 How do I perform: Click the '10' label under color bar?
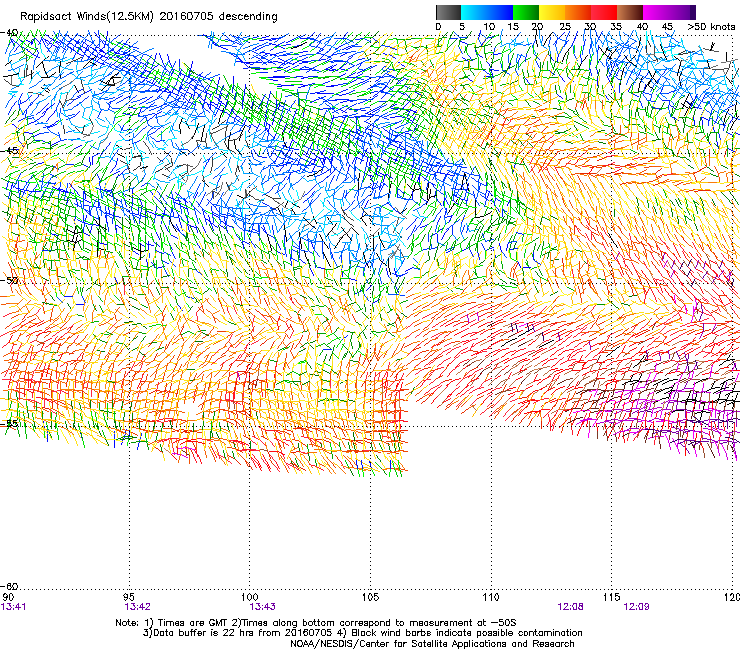tap(489, 27)
